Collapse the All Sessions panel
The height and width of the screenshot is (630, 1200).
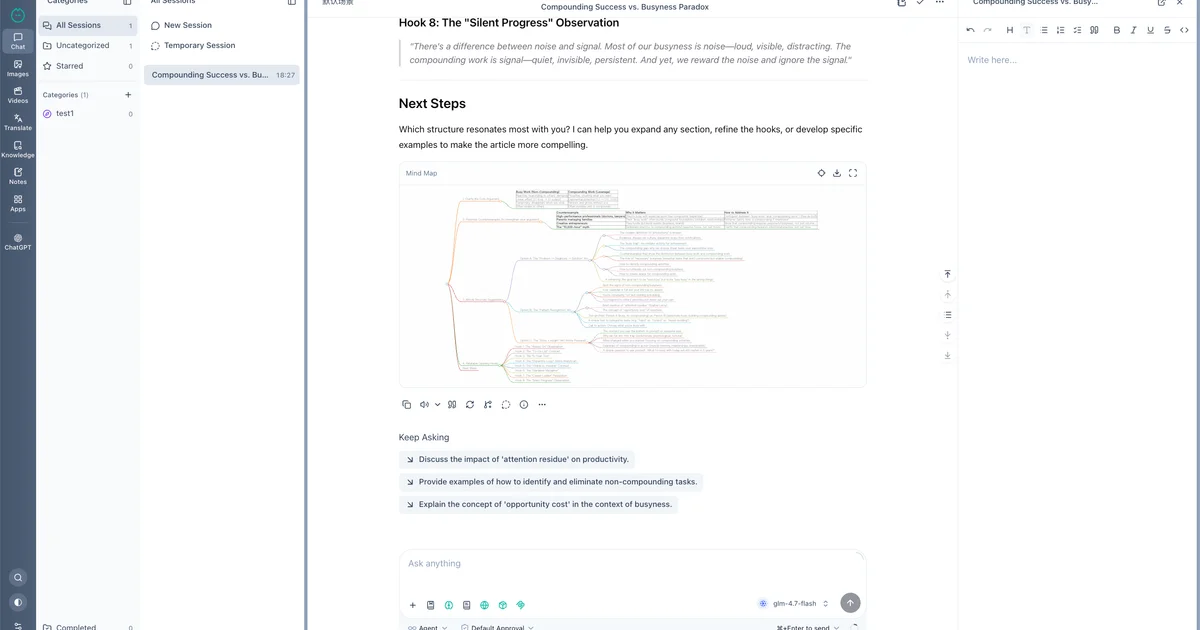[x=292, y=3]
